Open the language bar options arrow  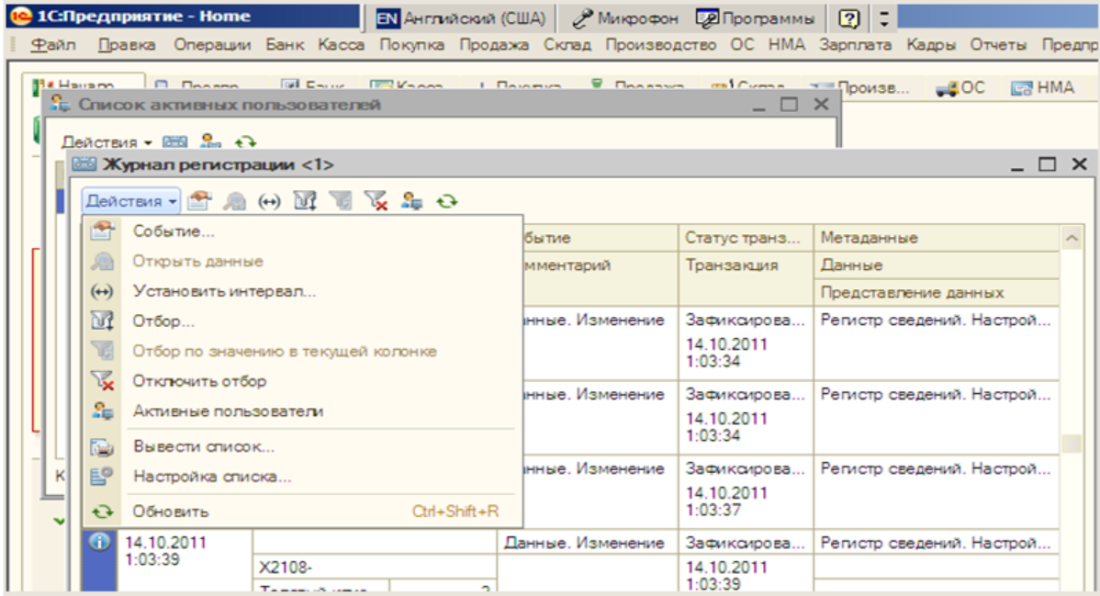pyautogui.click(x=884, y=19)
